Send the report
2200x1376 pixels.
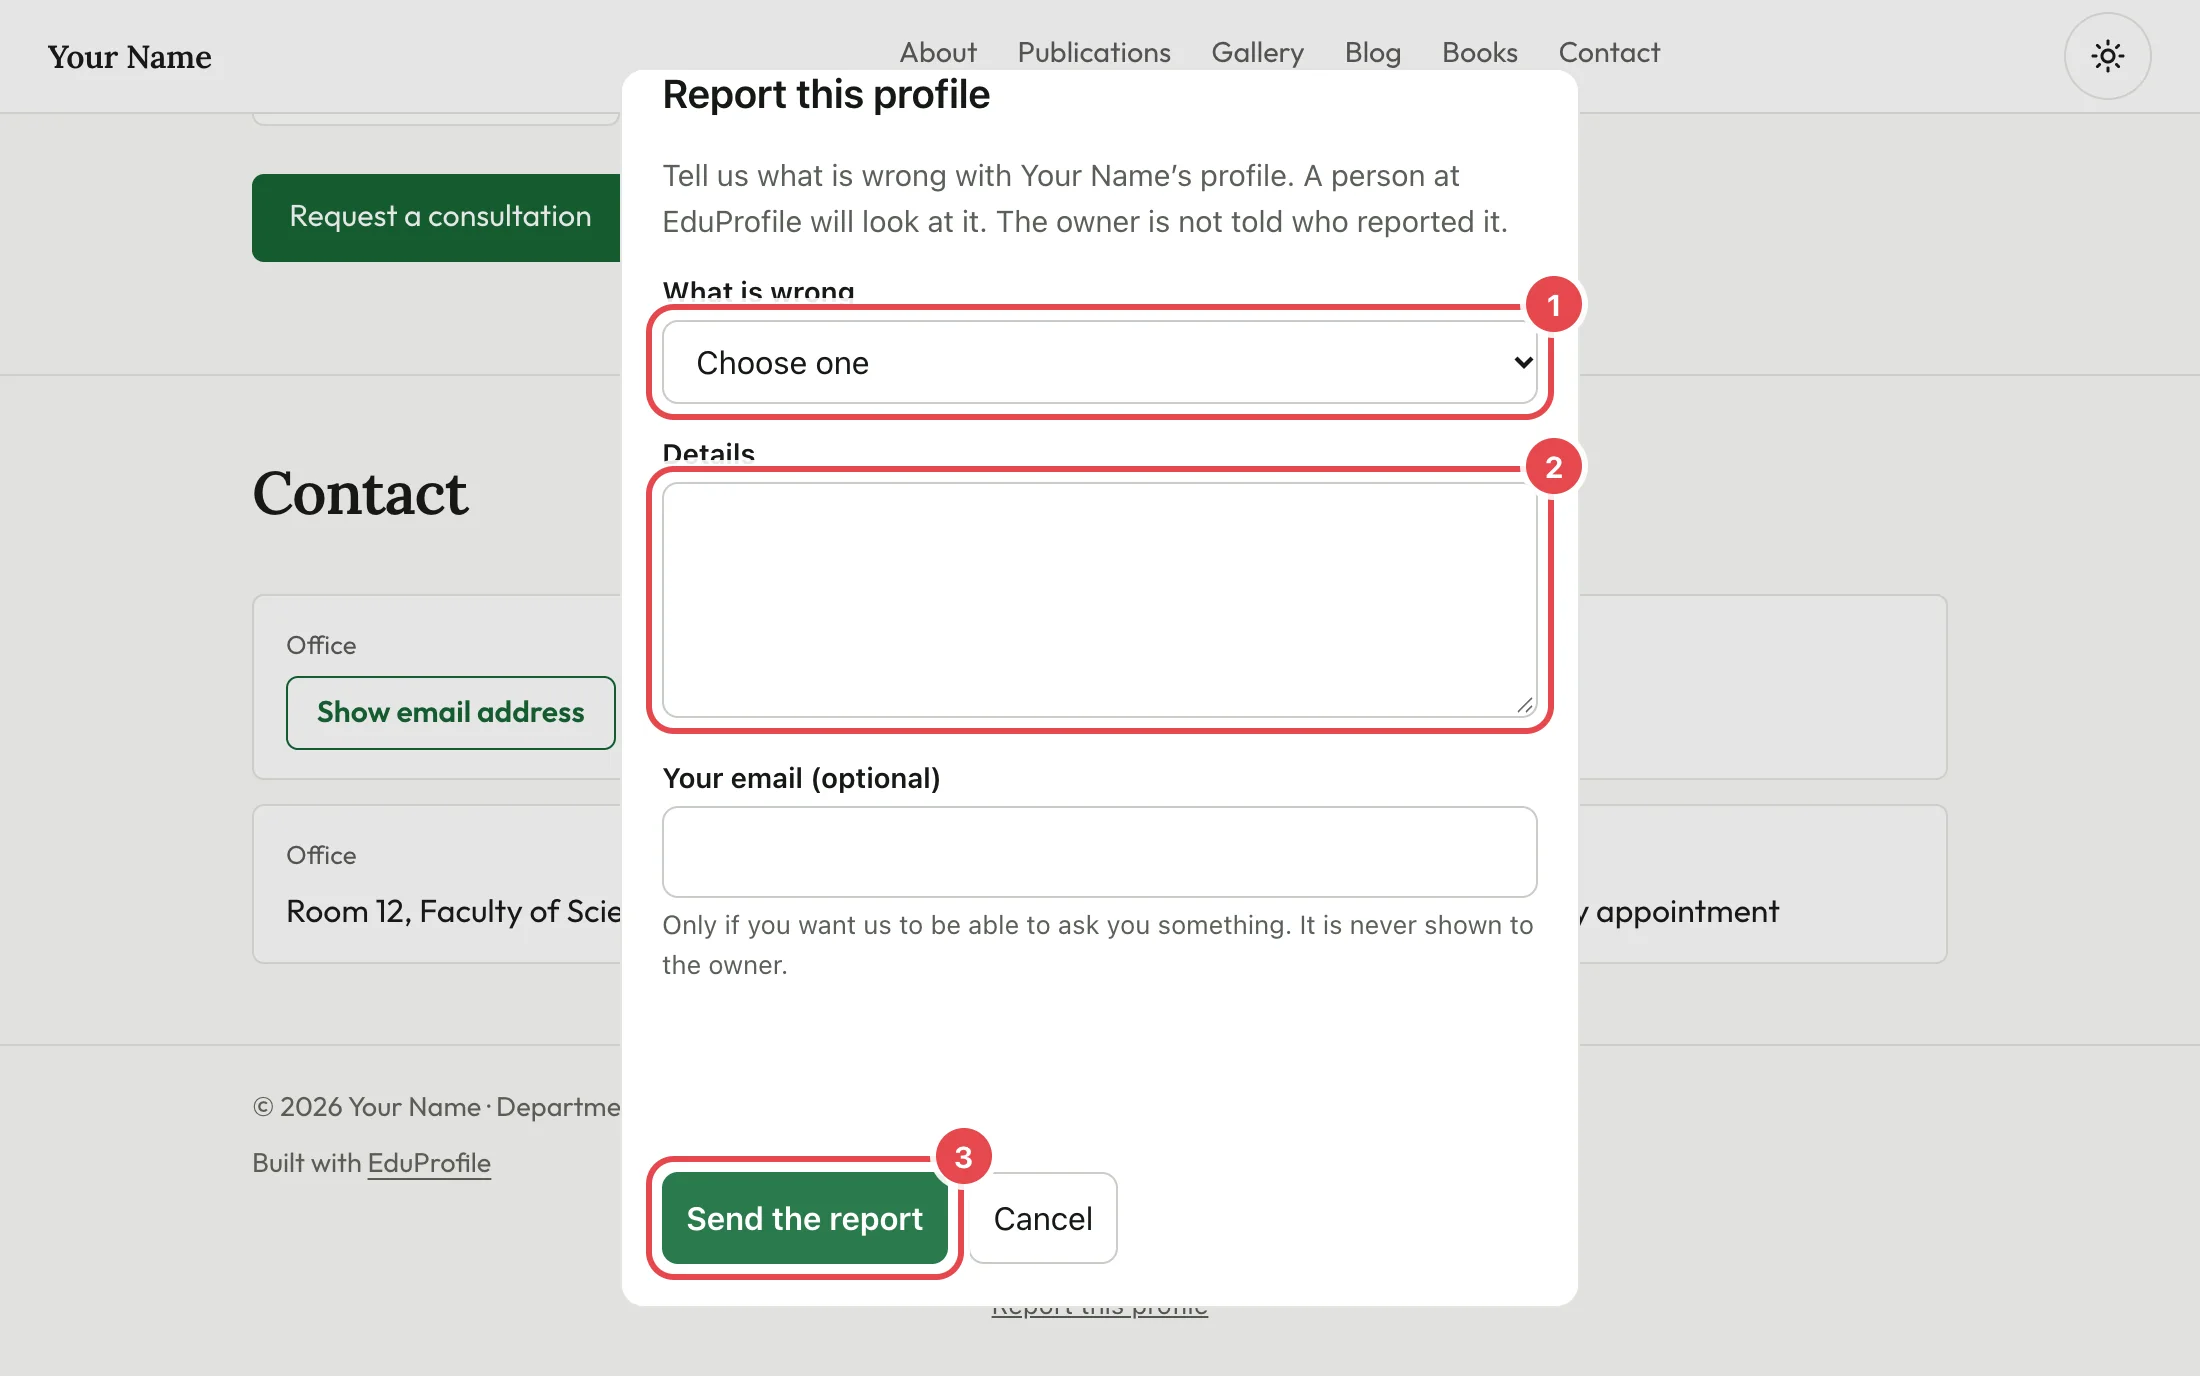(x=804, y=1218)
